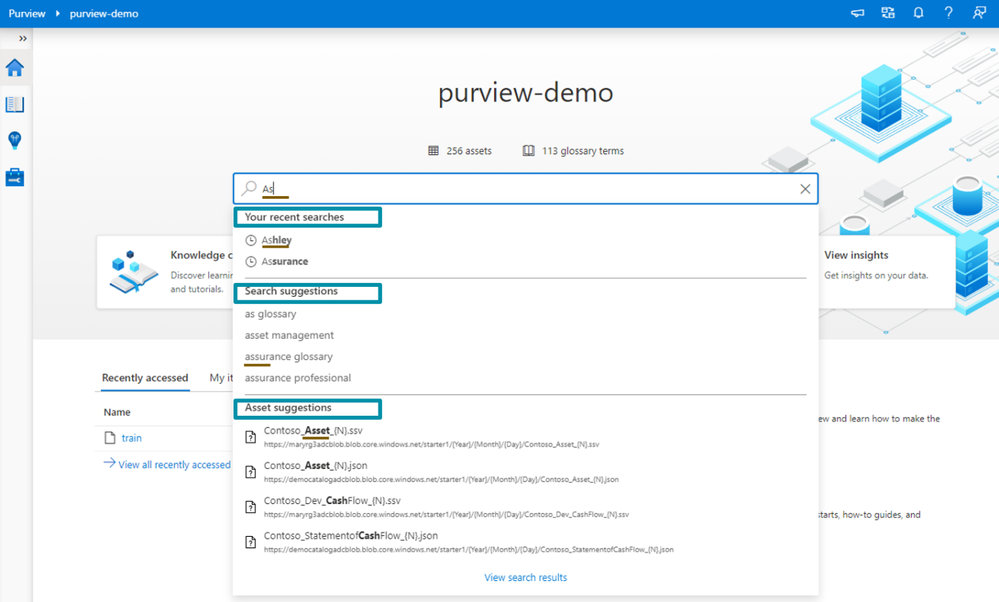Open the Management toolbox icon in sidebar
This screenshot has width=999, height=602.
pyautogui.click(x=15, y=177)
